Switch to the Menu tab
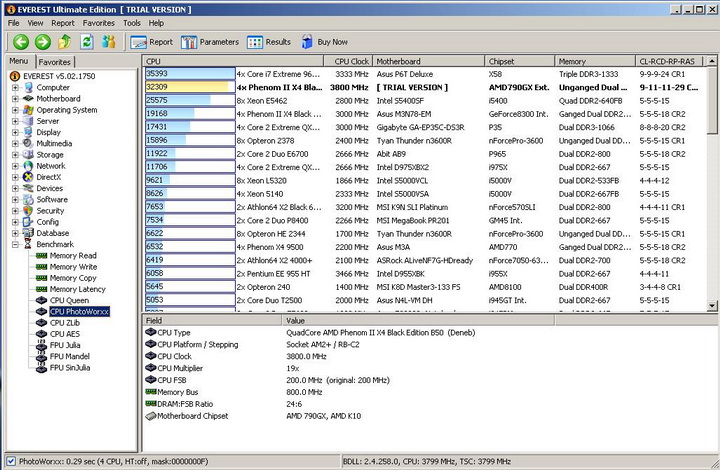The image size is (720, 470). click(x=18, y=61)
